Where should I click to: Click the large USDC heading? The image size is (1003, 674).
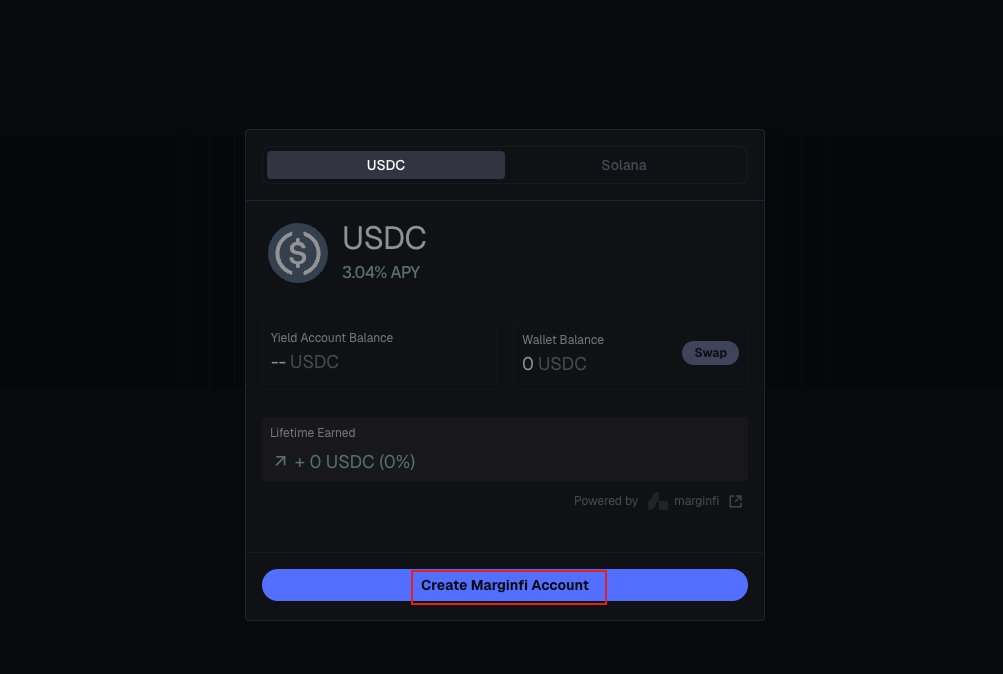pos(384,238)
